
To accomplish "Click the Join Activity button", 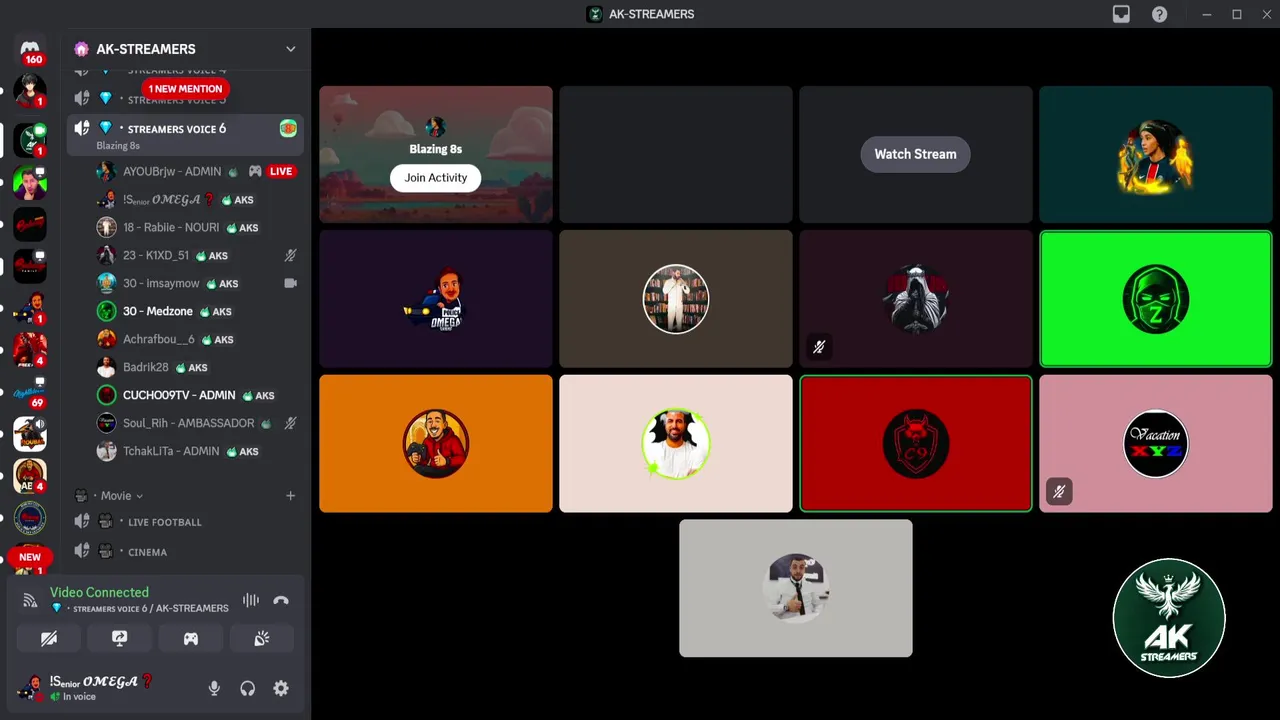I will pyautogui.click(x=435, y=177).
